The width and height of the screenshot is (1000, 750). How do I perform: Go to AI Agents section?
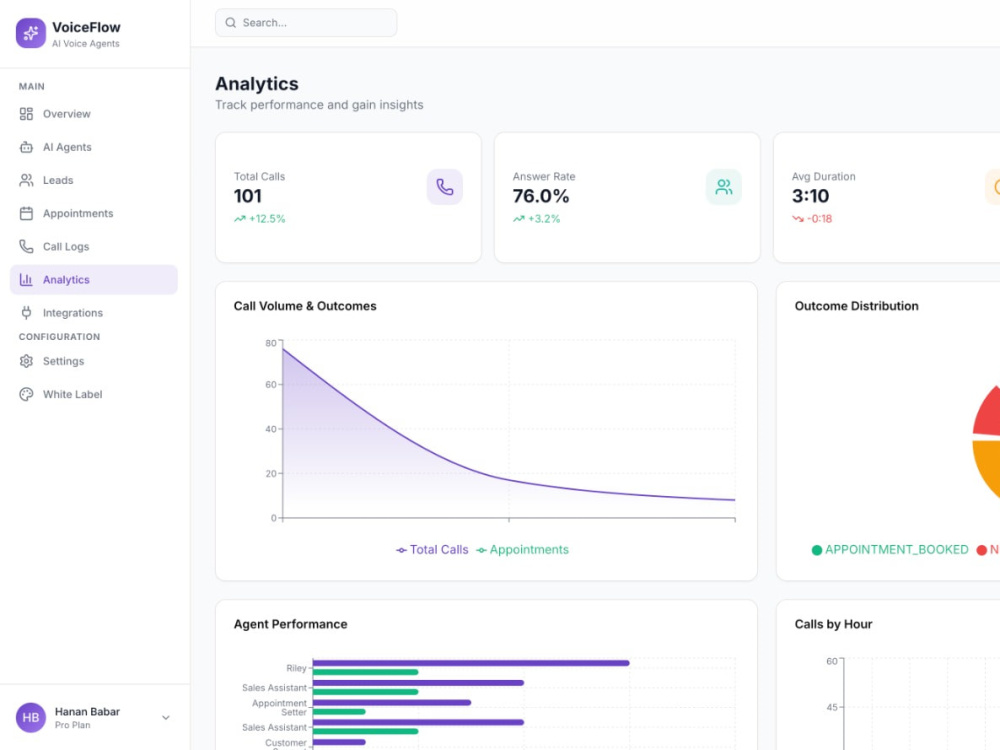(x=94, y=147)
